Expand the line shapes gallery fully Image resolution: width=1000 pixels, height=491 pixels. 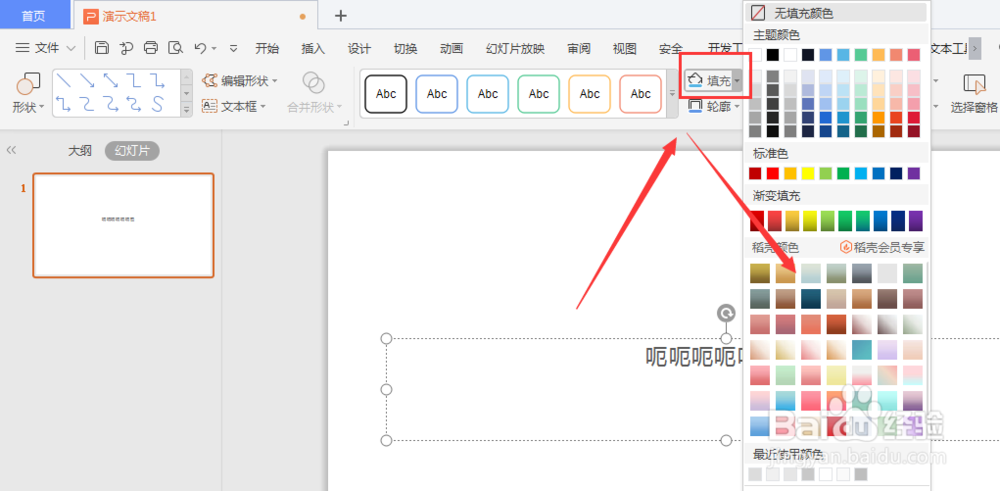(187, 109)
